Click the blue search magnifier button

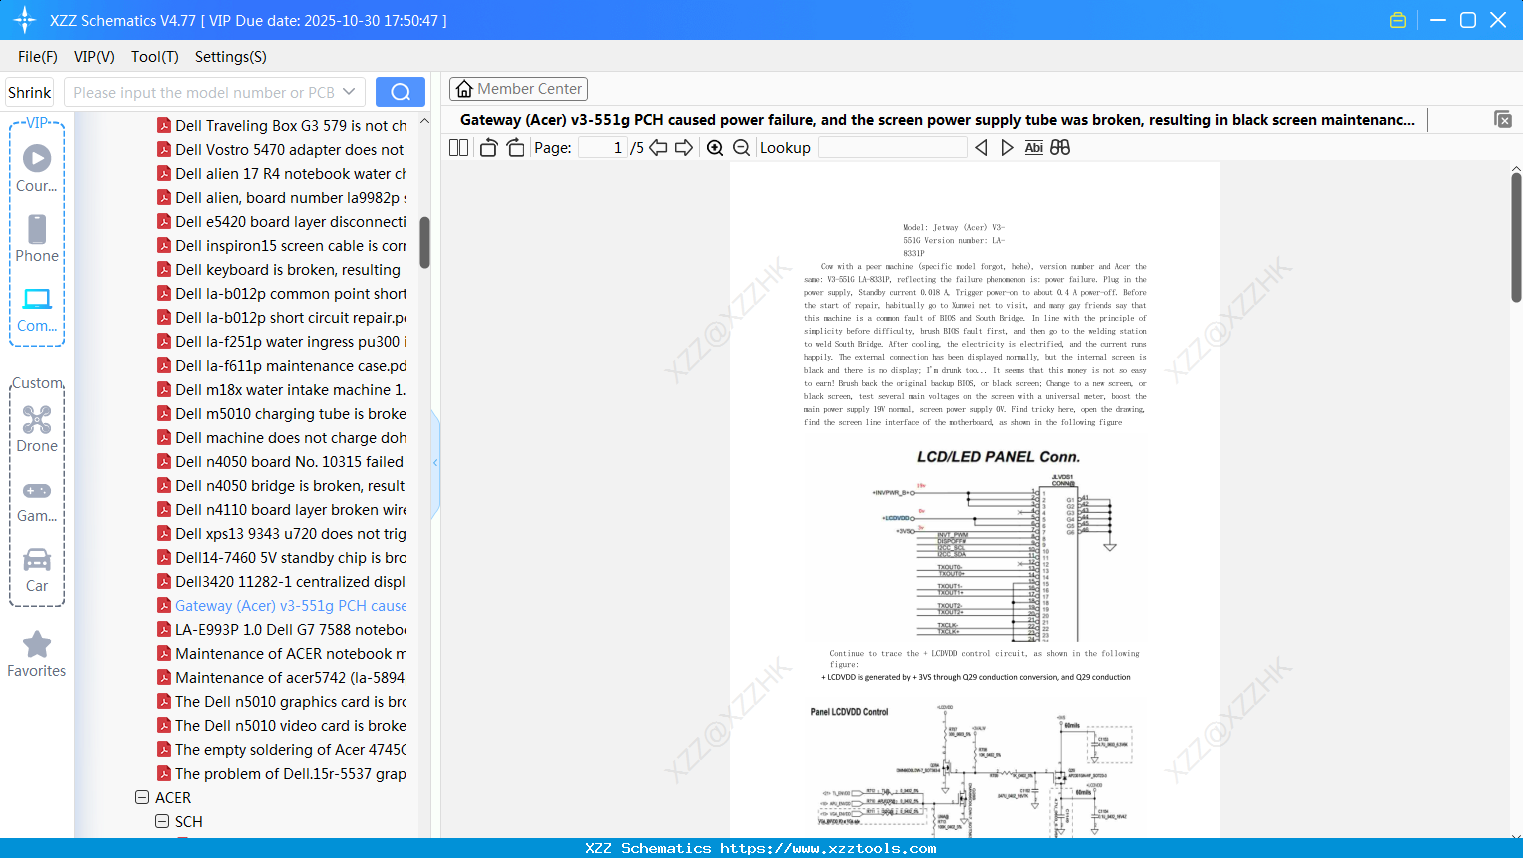[x=400, y=92]
